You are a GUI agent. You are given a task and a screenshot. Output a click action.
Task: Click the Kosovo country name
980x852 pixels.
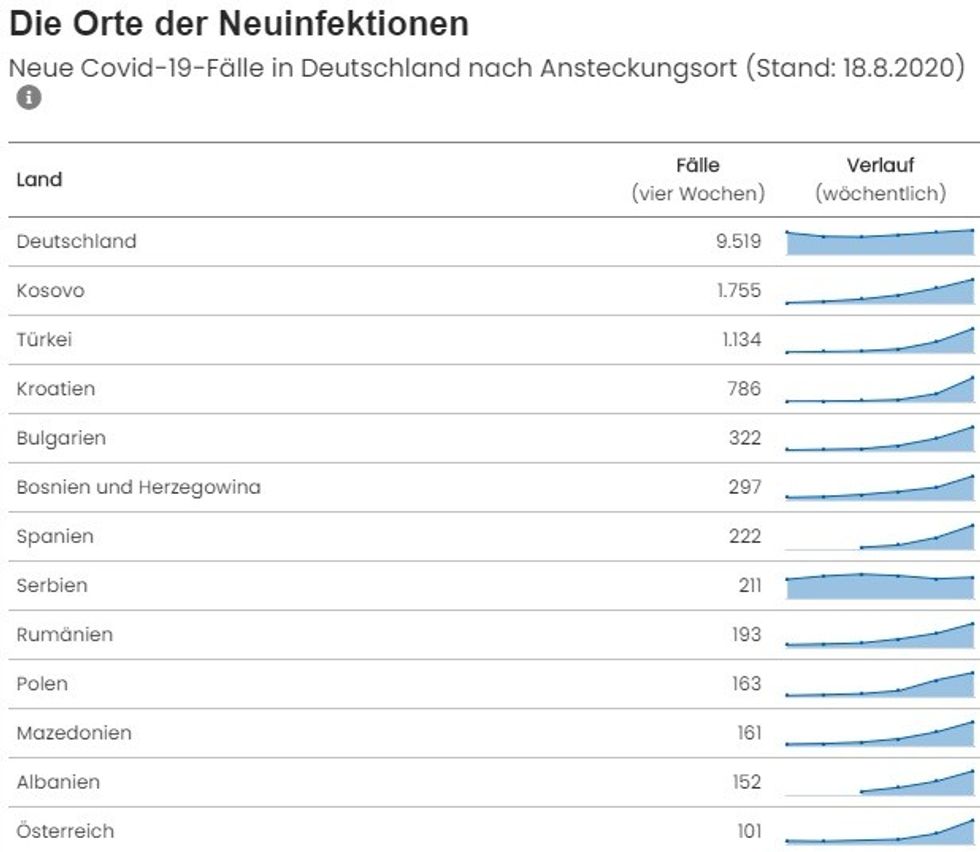(x=50, y=291)
